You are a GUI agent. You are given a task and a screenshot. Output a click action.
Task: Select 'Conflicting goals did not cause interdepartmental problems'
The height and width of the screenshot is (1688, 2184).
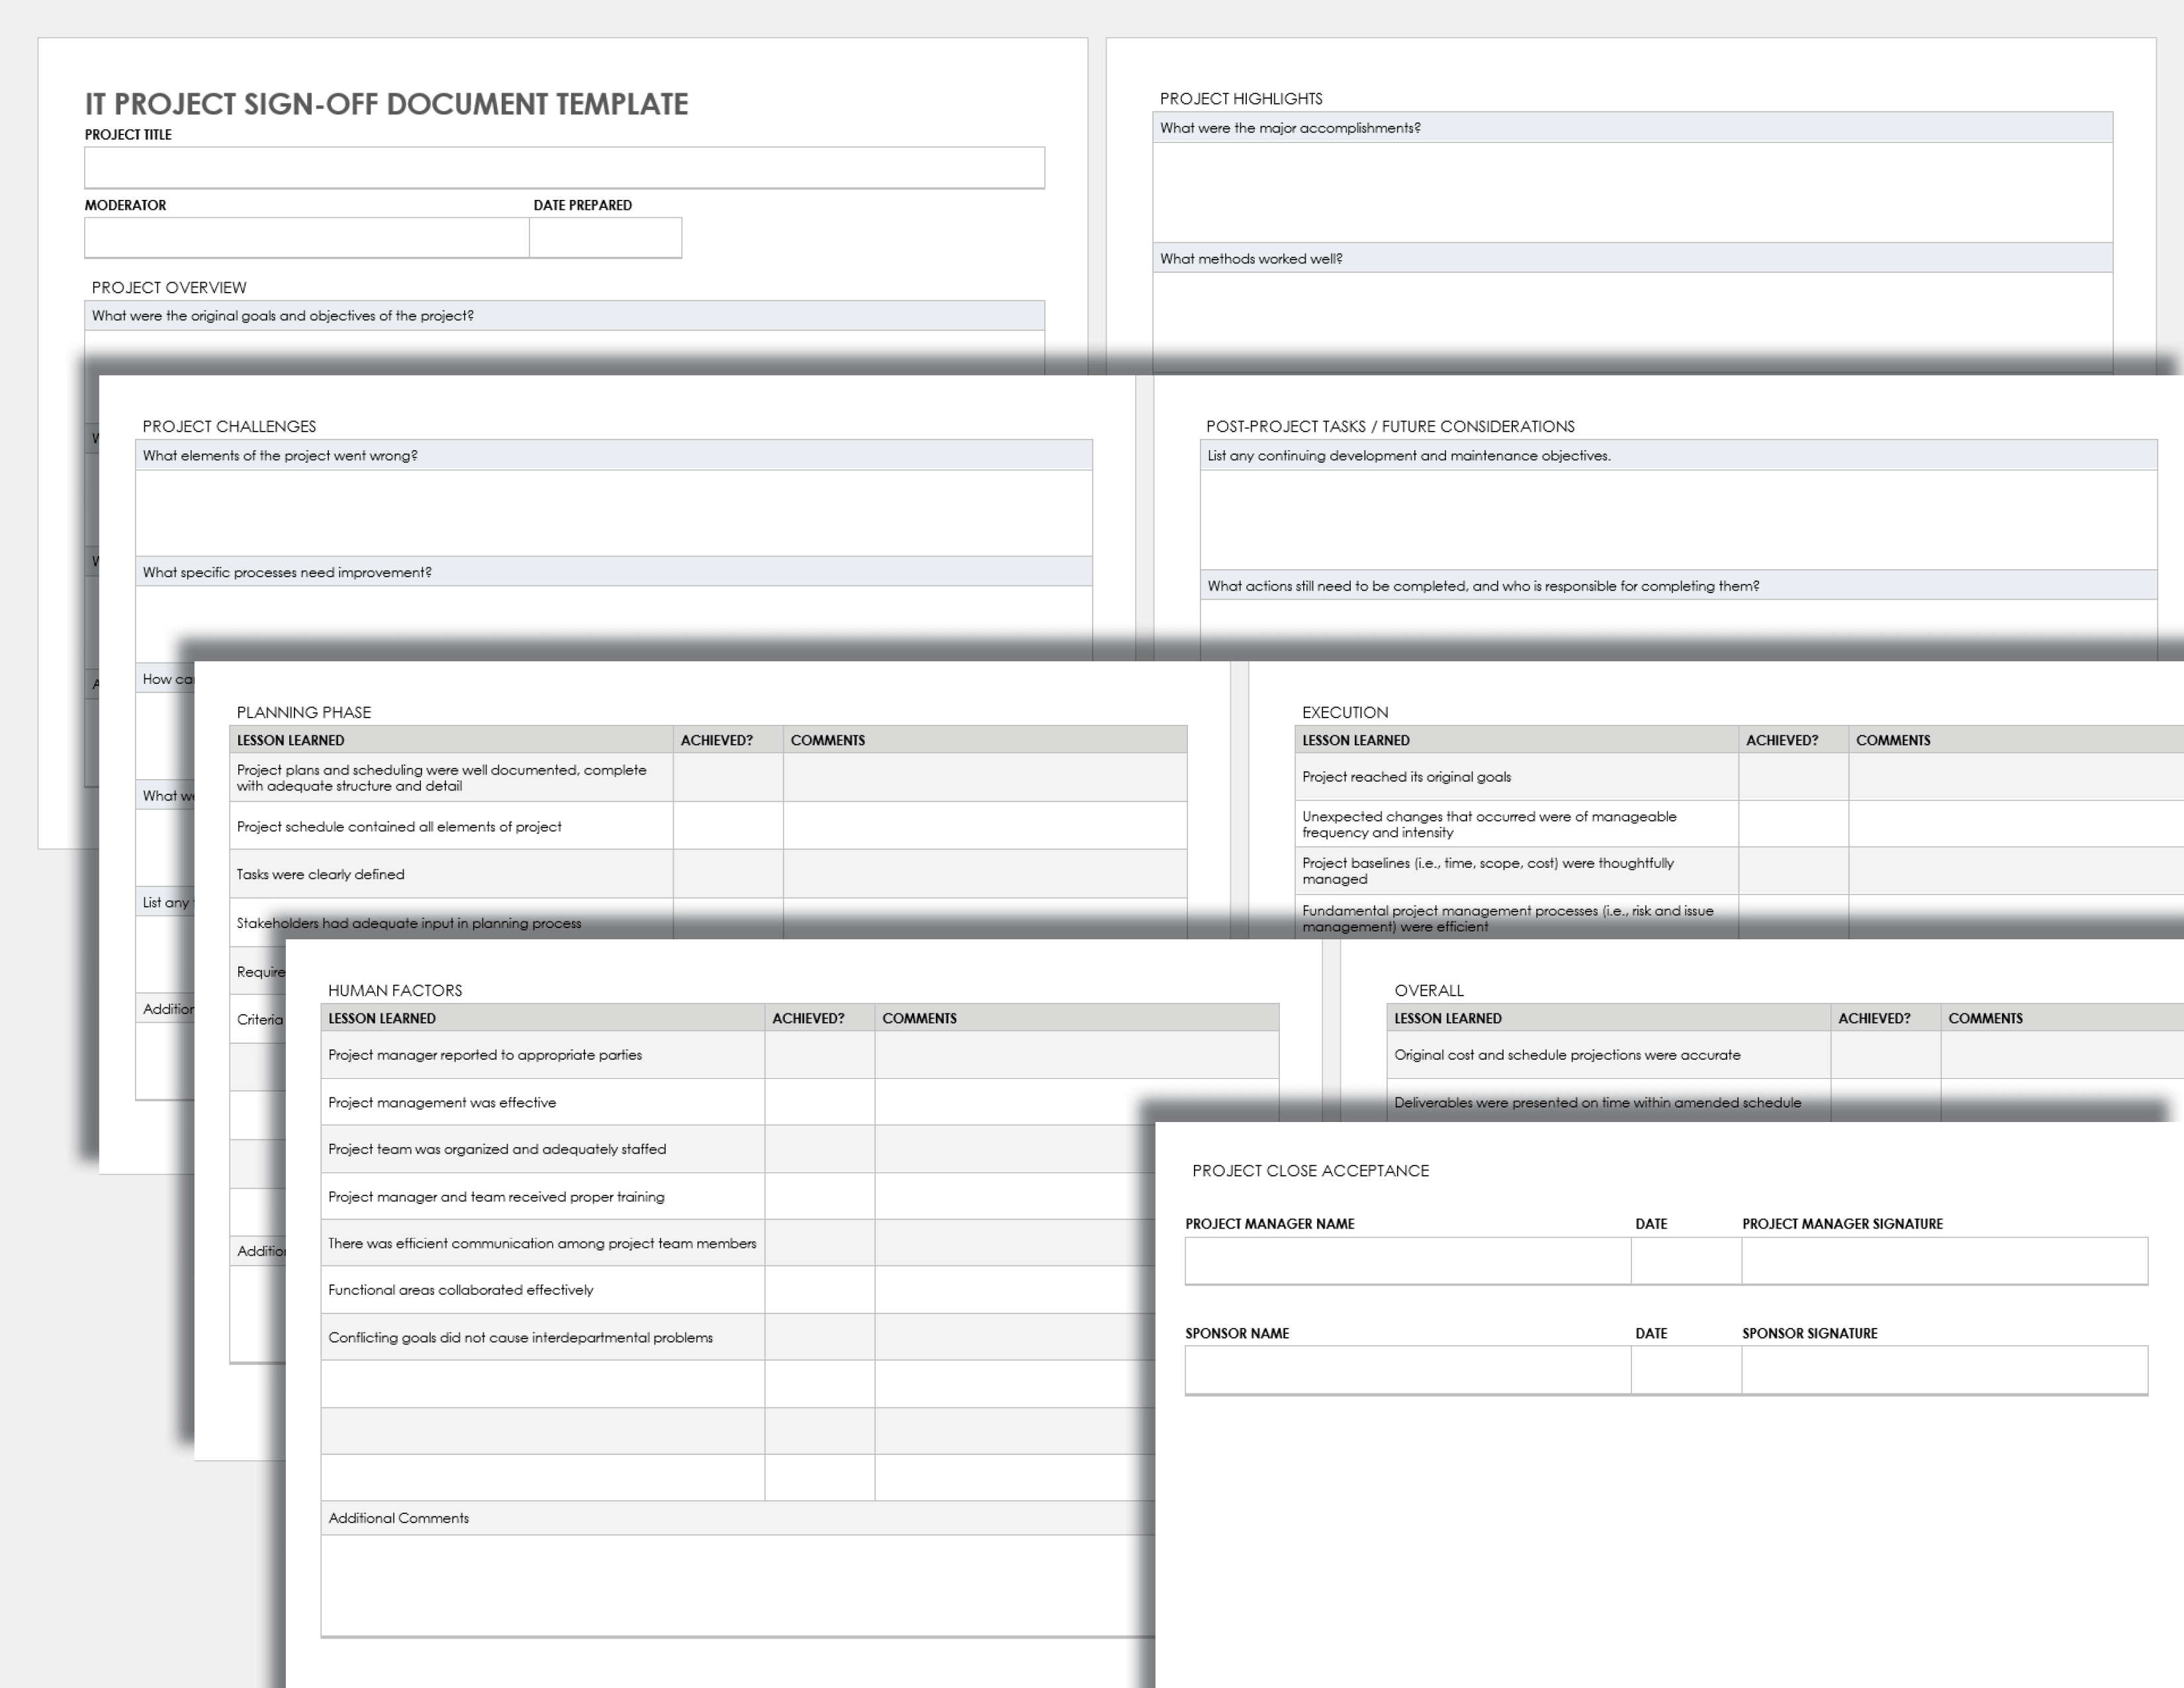pos(520,1338)
